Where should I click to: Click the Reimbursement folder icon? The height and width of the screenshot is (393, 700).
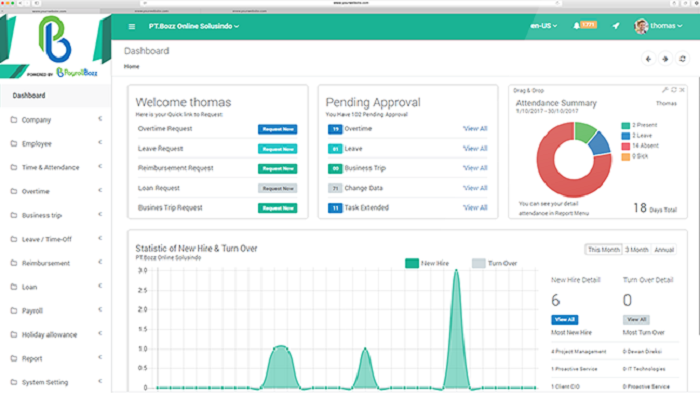14,263
